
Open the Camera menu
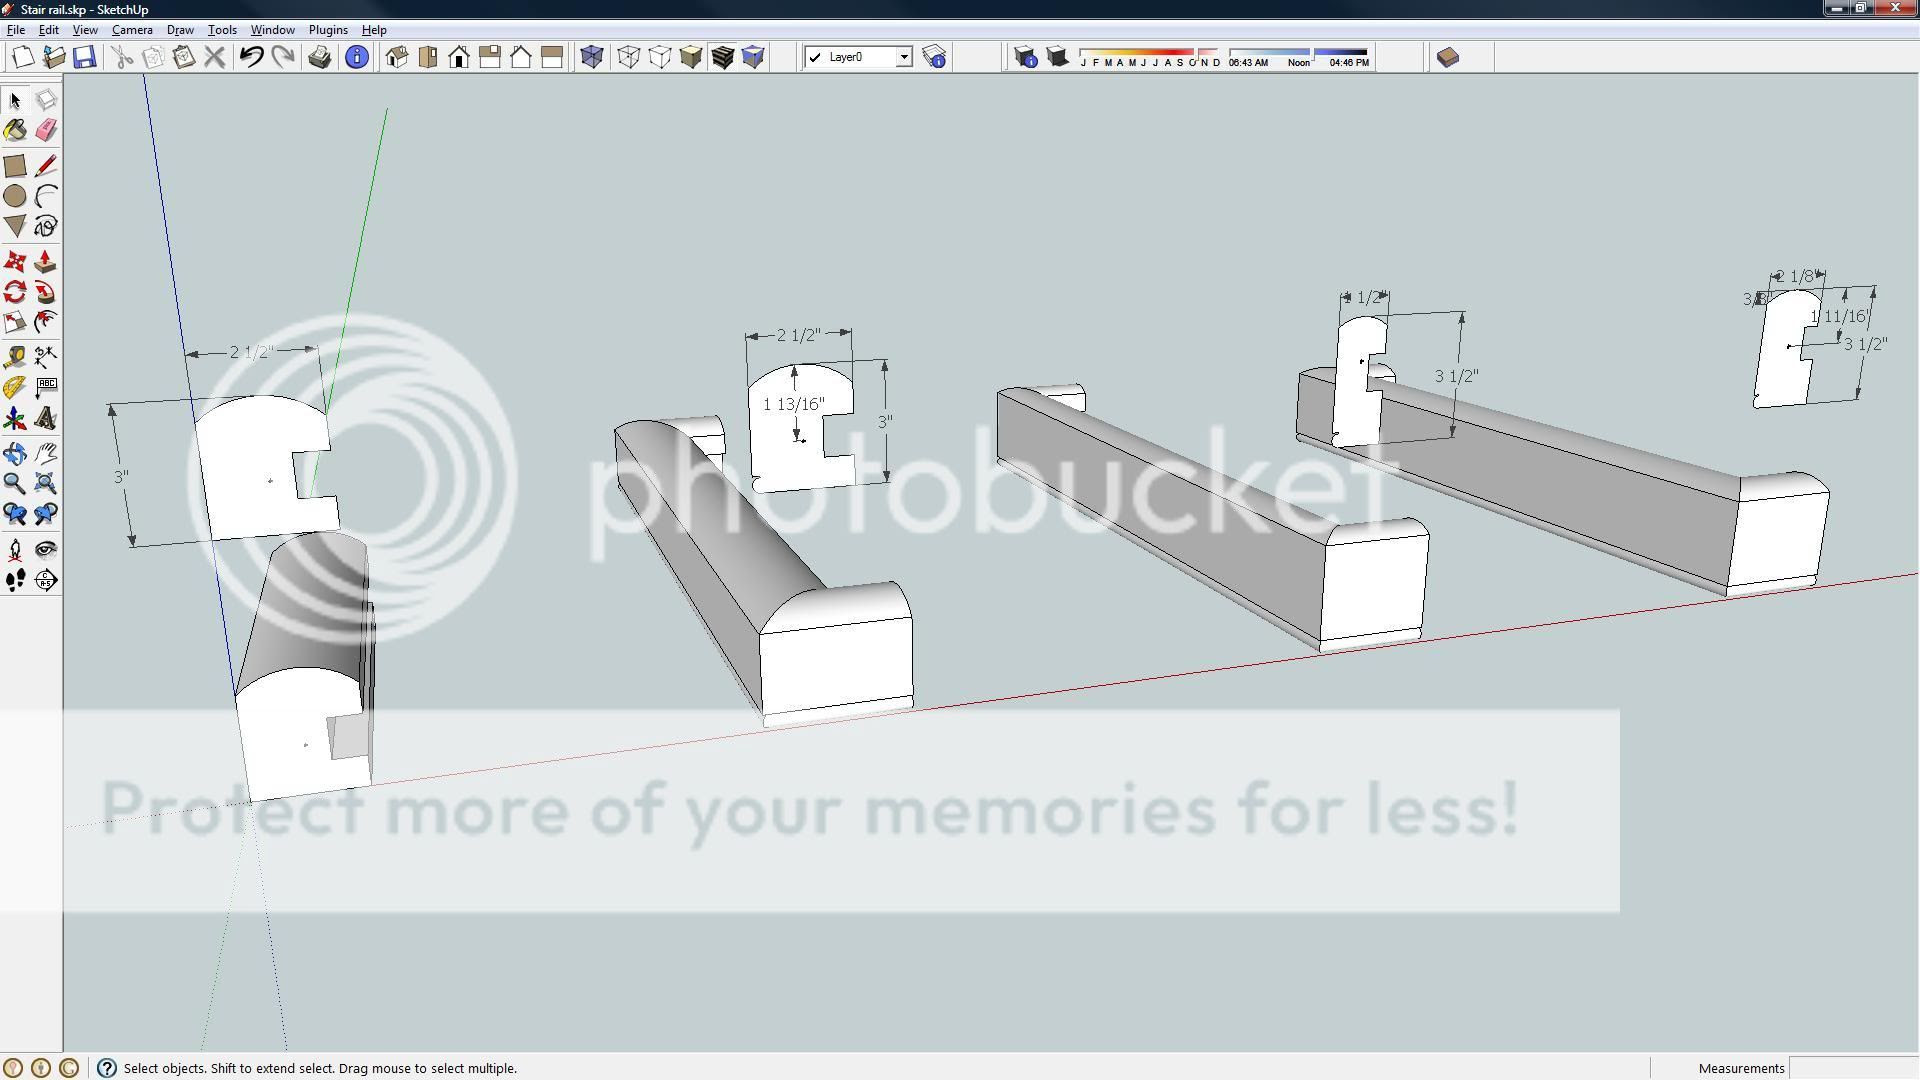(x=132, y=30)
